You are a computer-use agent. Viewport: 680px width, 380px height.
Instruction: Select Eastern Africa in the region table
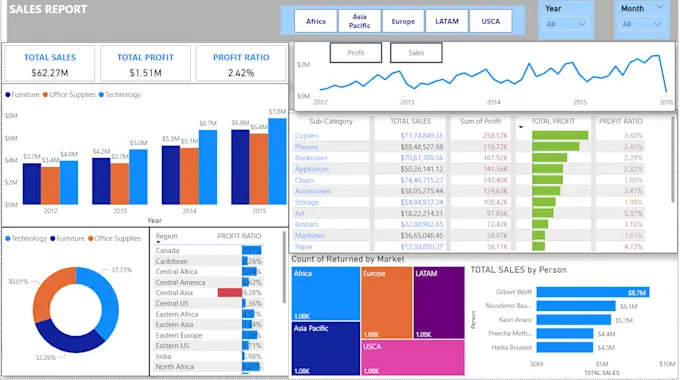(208, 314)
